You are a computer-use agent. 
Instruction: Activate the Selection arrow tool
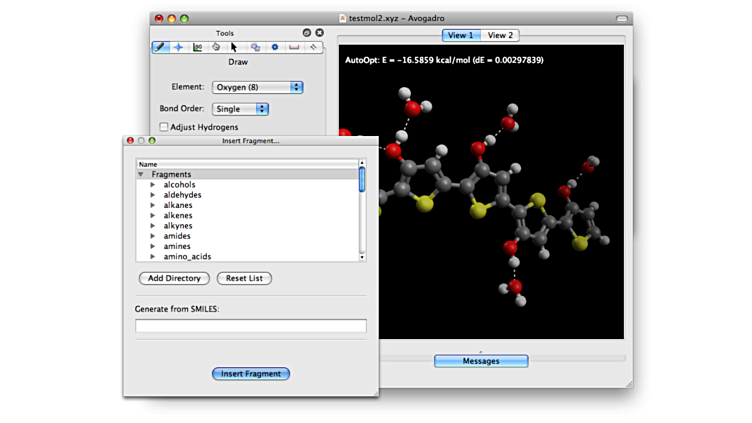click(x=234, y=47)
